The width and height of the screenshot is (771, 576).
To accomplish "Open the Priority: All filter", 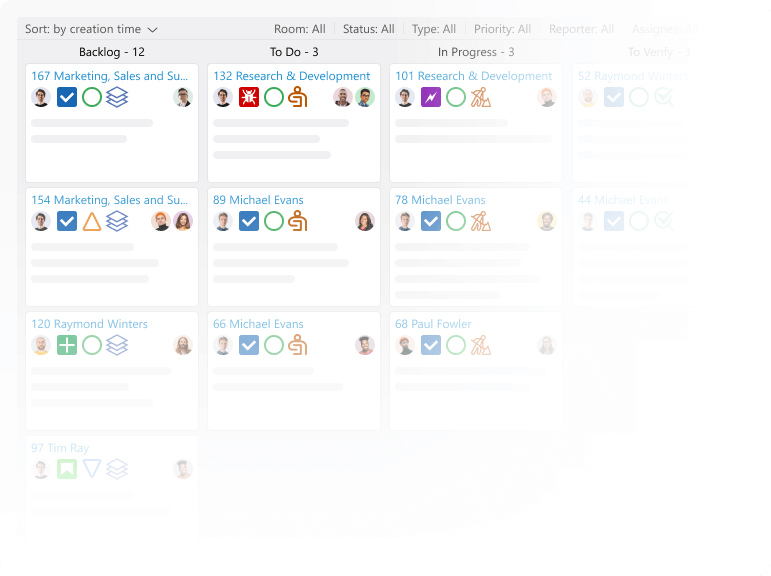I will 502,29.
